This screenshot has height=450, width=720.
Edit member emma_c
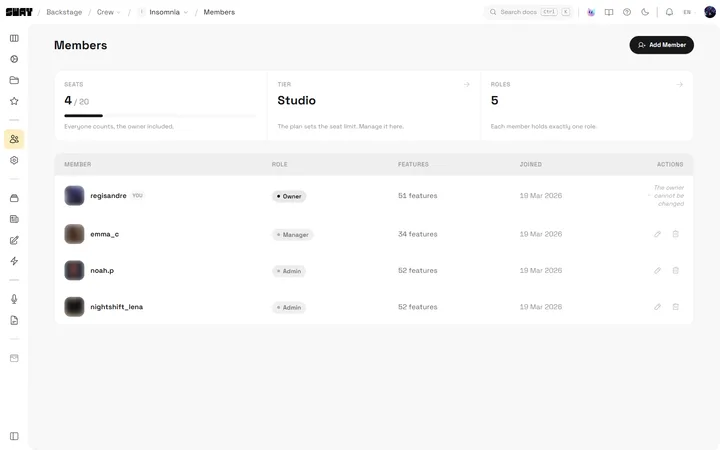(x=658, y=234)
